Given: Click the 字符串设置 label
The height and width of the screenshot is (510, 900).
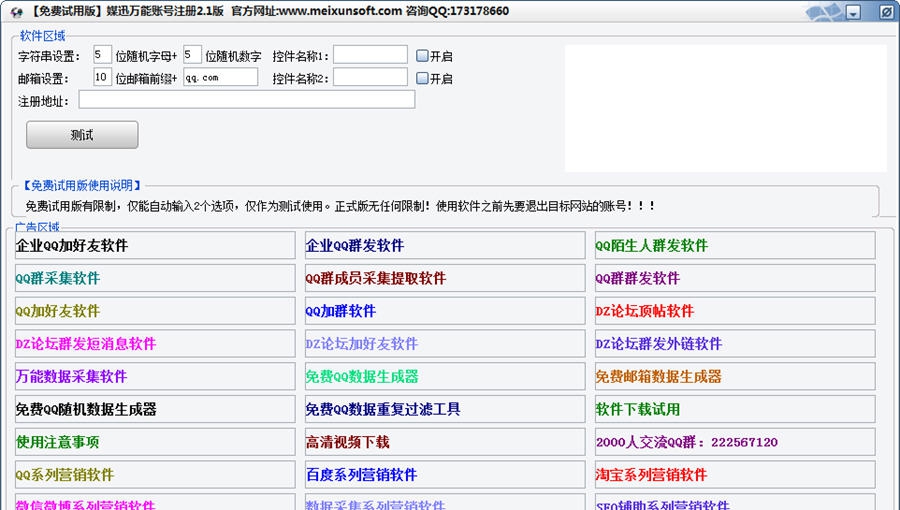Looking at the screenshot, I should click(49, 56).
